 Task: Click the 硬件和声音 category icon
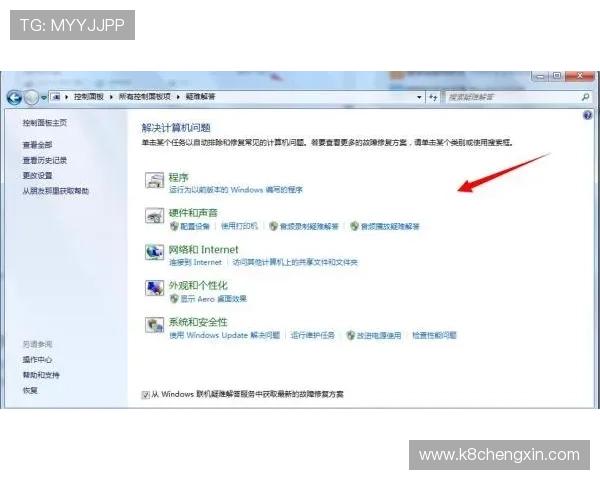click(x=154, y=216)
